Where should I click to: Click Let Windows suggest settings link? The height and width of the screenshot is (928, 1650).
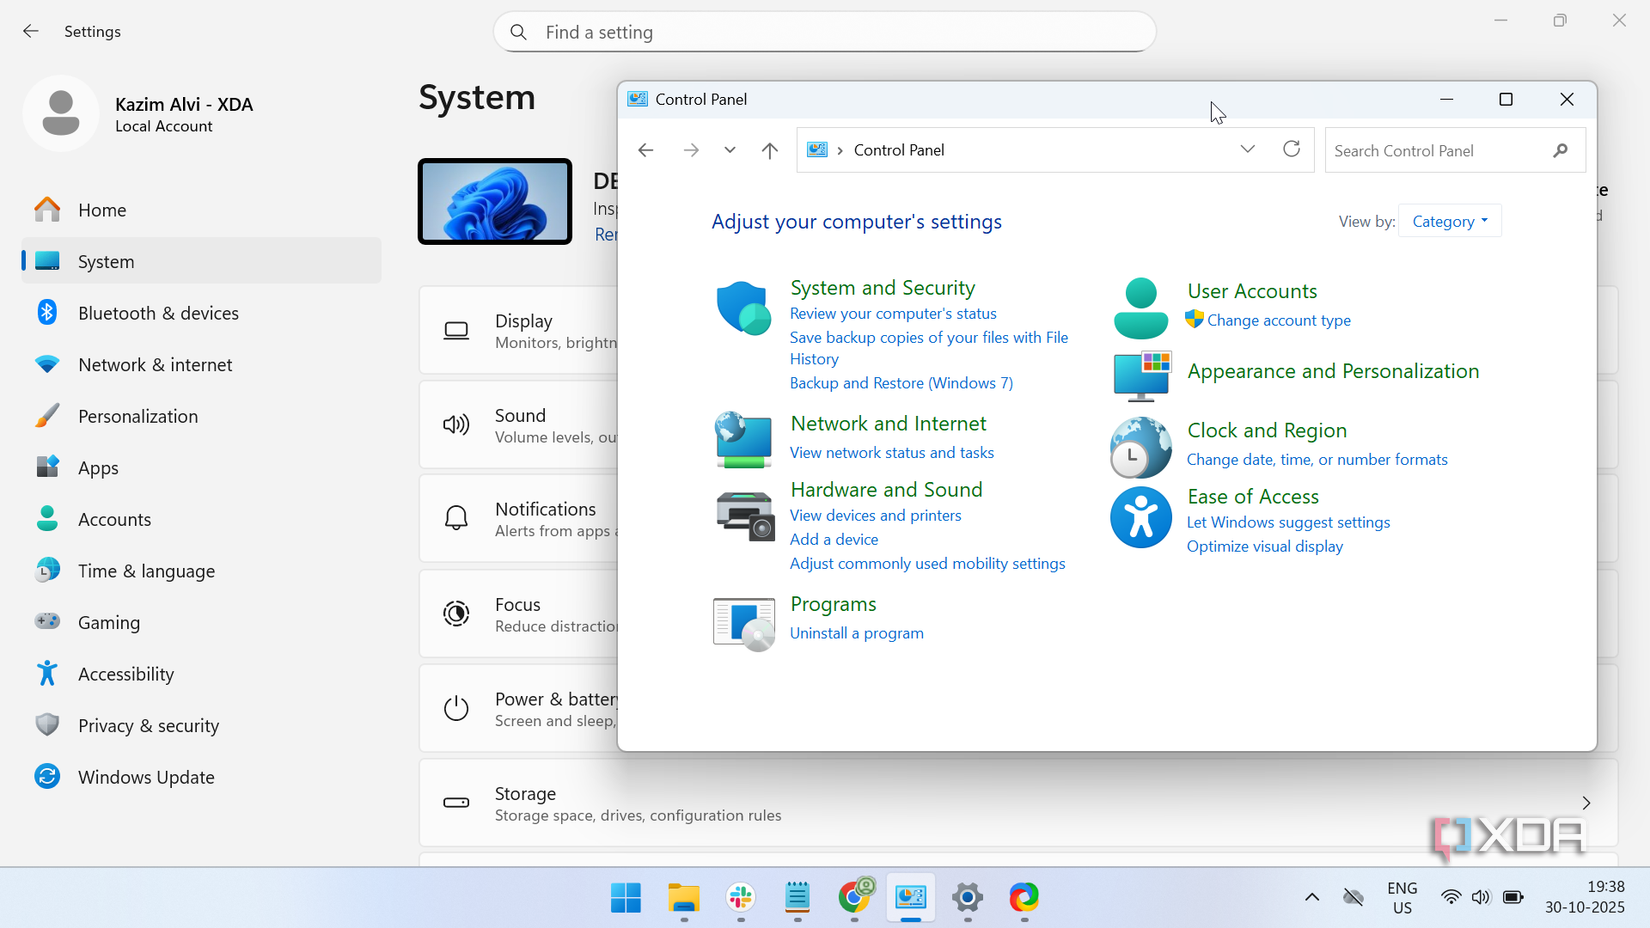(x=1288, y=523)
